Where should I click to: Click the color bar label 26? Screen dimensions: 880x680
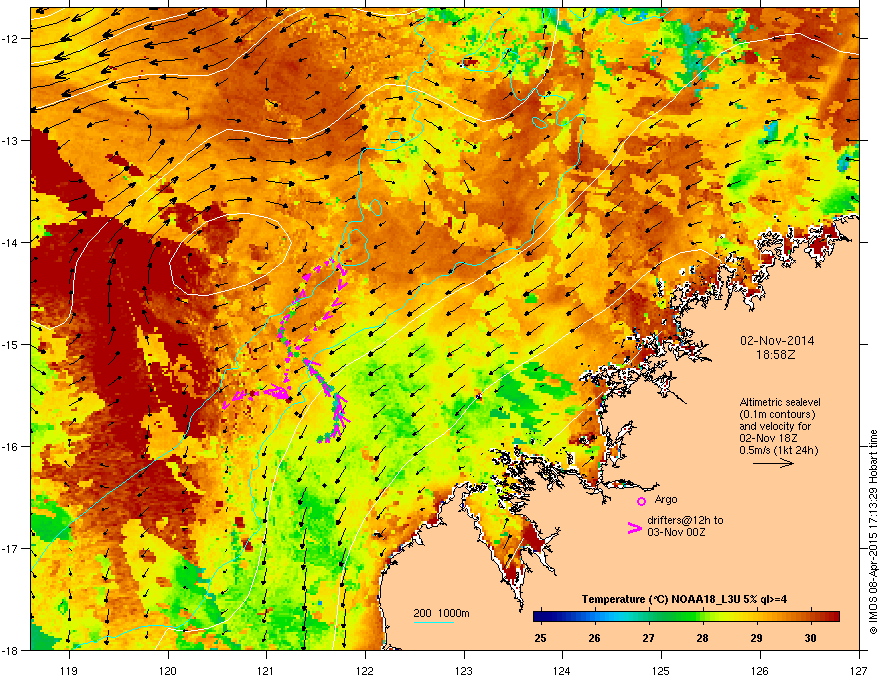tap(594, 638)
